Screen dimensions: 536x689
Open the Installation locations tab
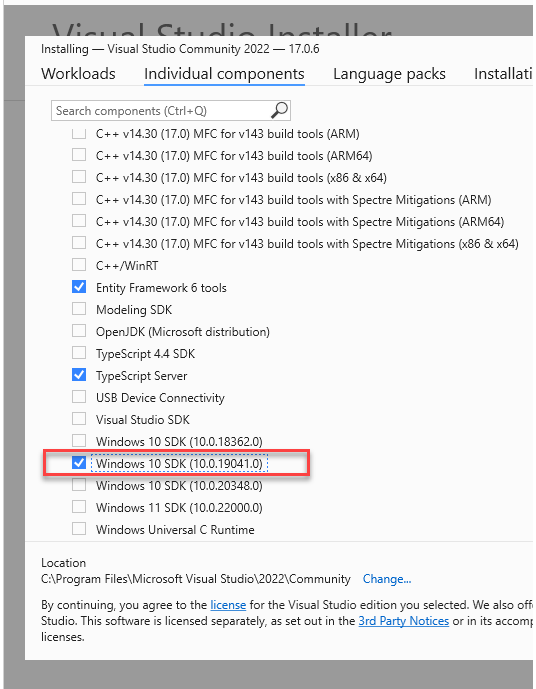[x=503, y=74]
